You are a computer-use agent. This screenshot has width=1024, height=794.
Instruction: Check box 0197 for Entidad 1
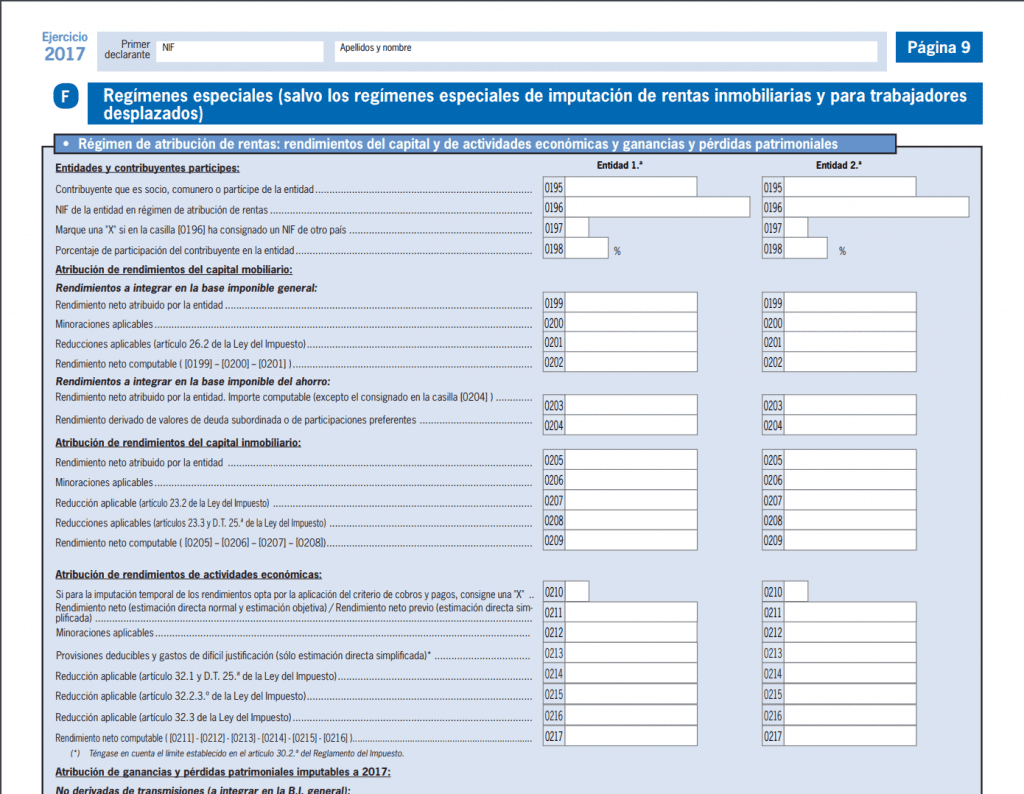[x=577, y=228]
